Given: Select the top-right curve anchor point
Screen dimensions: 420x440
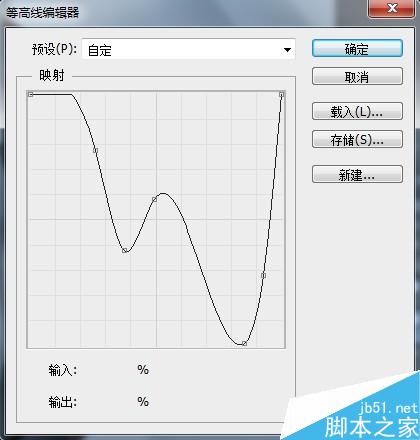Looking at the screenshot, I should [281, 95].
